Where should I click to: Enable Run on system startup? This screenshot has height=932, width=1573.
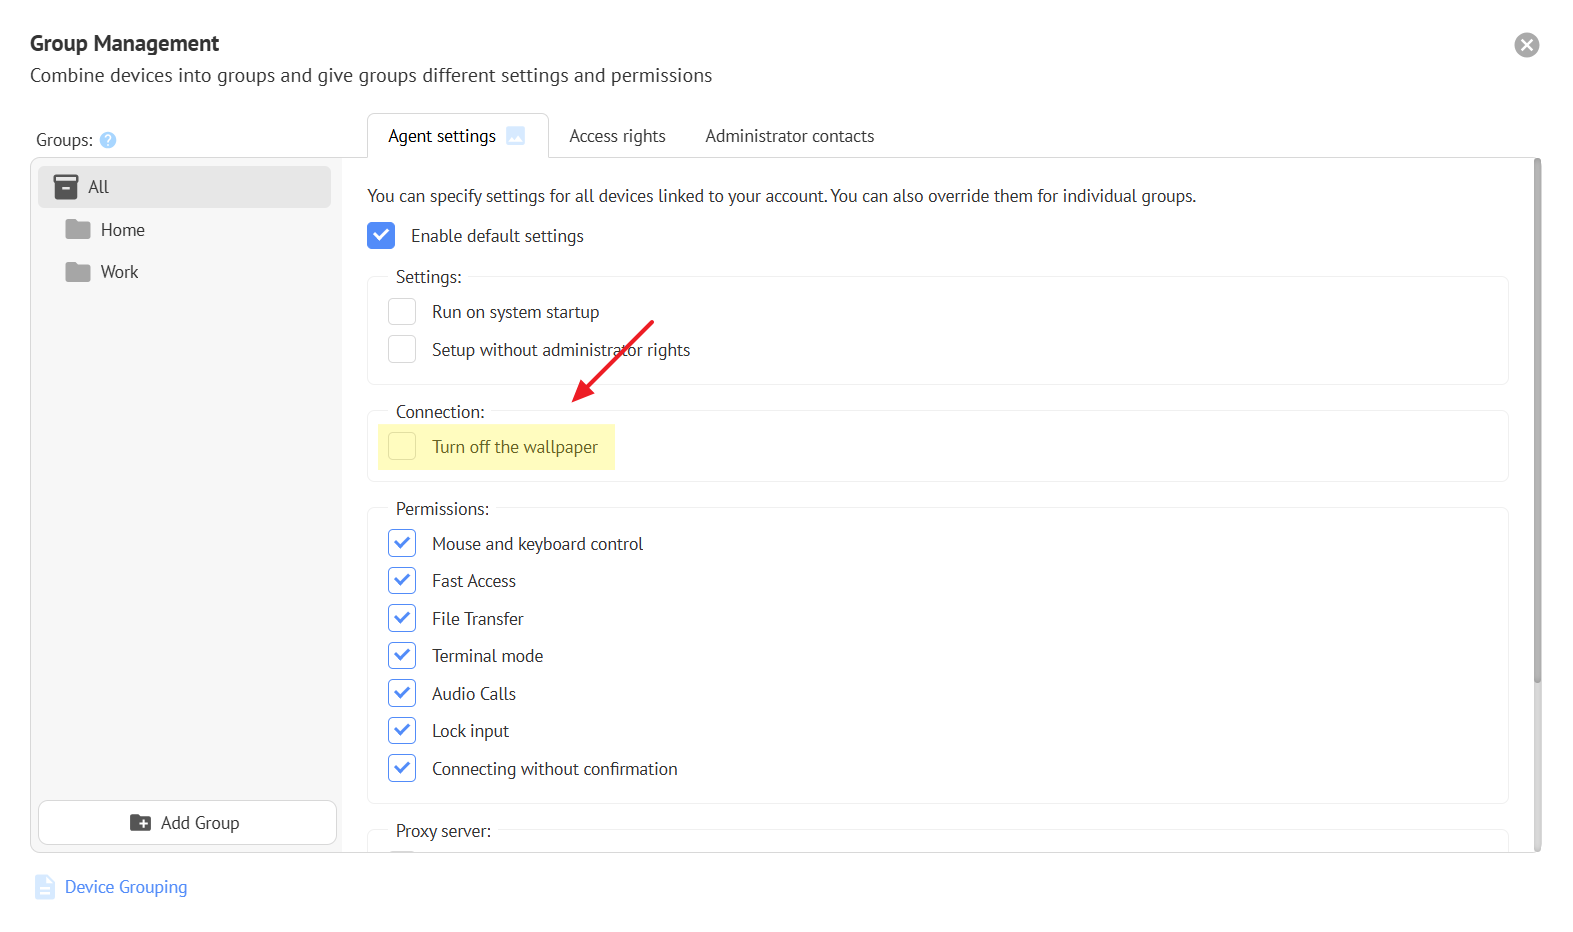point(402,312)
